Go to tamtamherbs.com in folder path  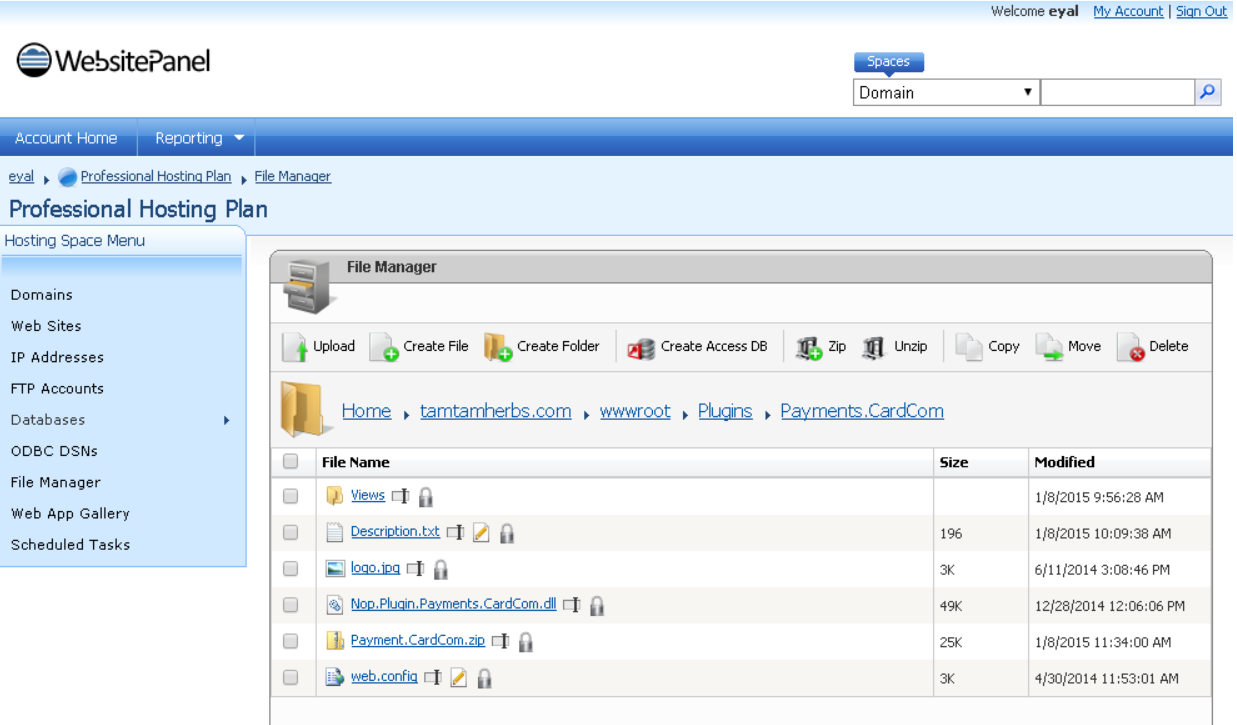(x=495, y=411)
